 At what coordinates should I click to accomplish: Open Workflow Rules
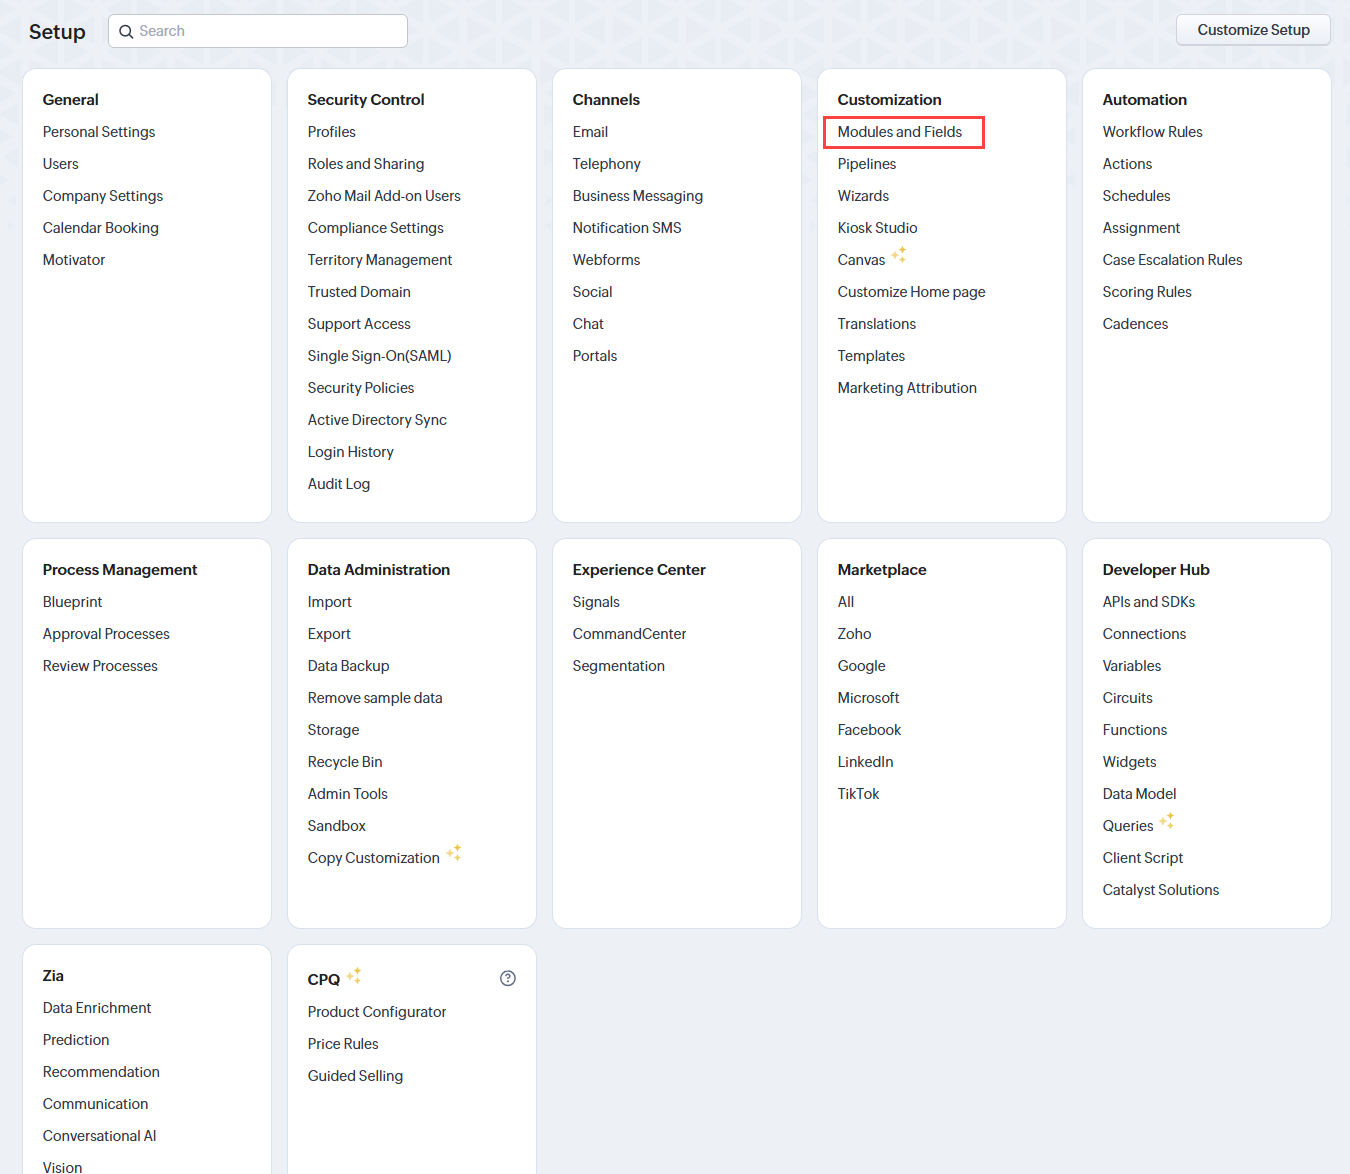pyautogui.click(x=1153, y=132)
